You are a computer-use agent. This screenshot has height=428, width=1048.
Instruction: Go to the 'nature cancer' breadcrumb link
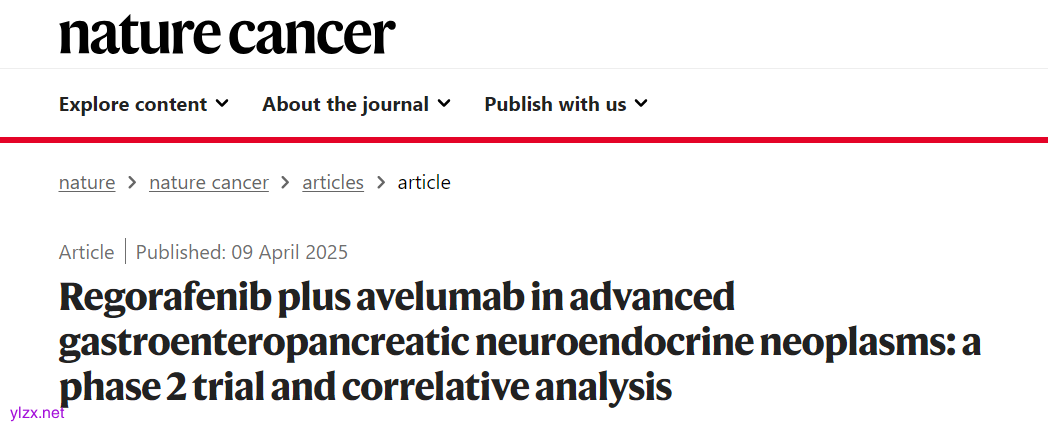[209, 182]
